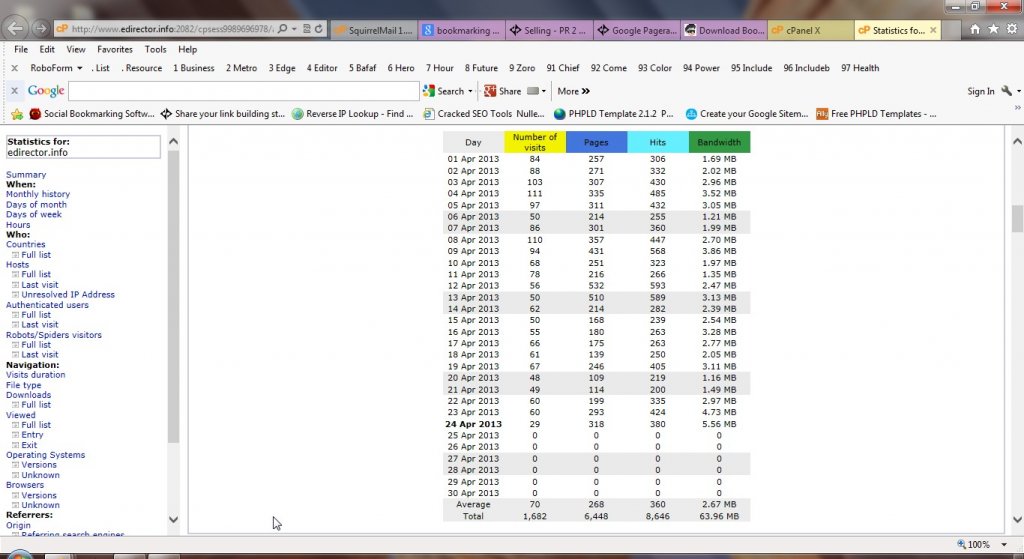
Task: Open Google Search button dropdown arrow
Action: click(470, 91)
